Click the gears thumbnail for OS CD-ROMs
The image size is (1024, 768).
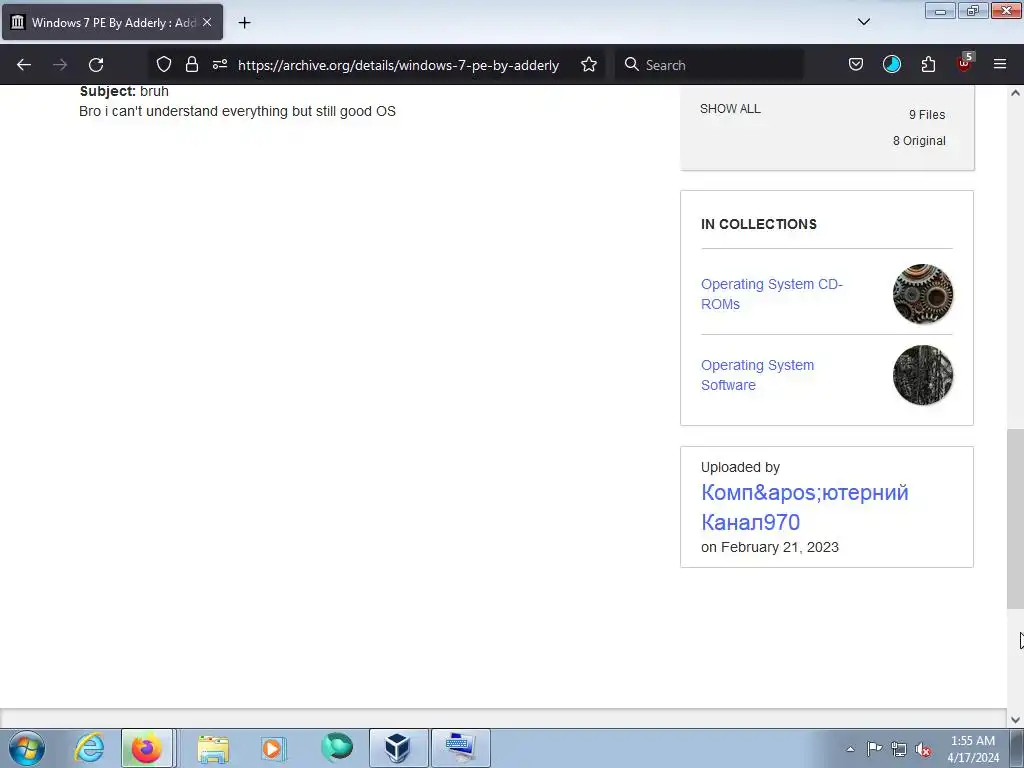[x=923, y=294]
